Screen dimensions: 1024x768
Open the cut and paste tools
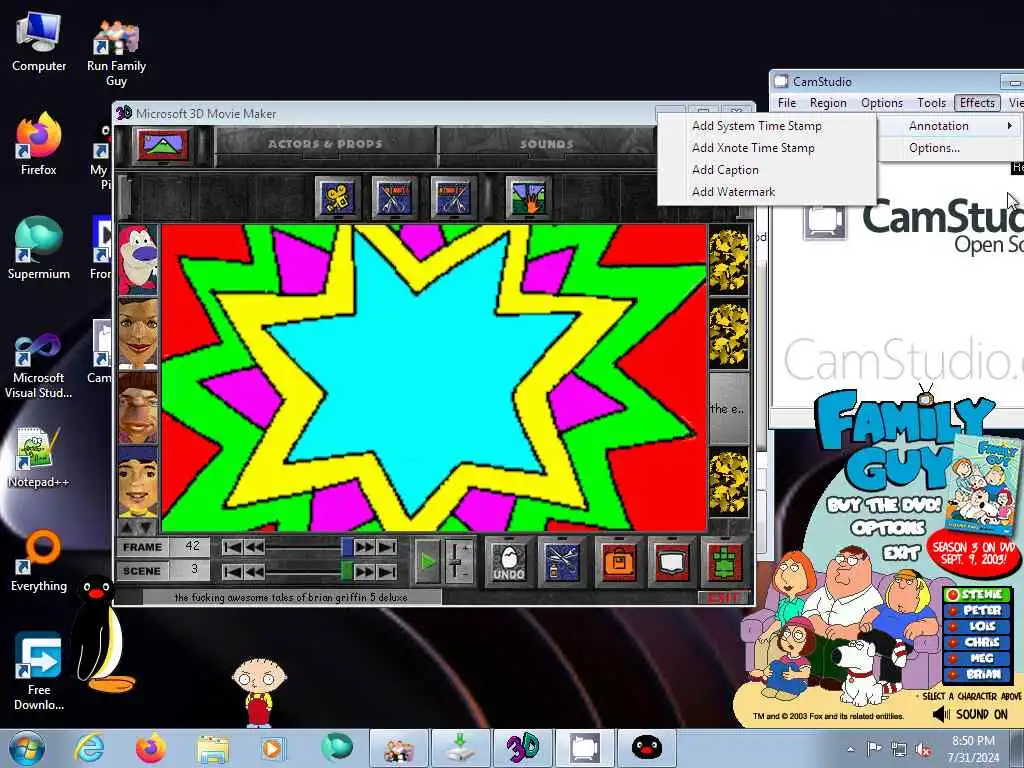click(x=562, y=562)
